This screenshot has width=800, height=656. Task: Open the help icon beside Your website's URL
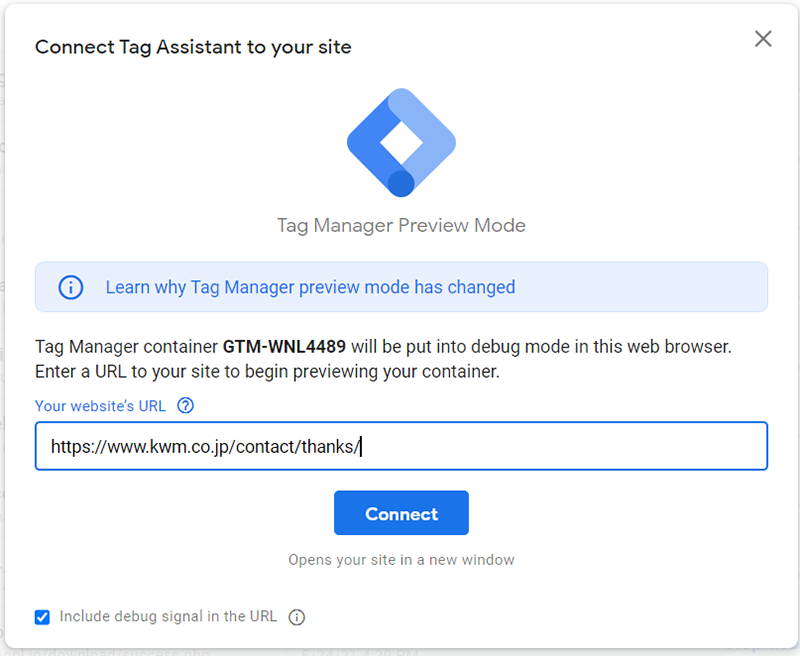coord(185,406)
